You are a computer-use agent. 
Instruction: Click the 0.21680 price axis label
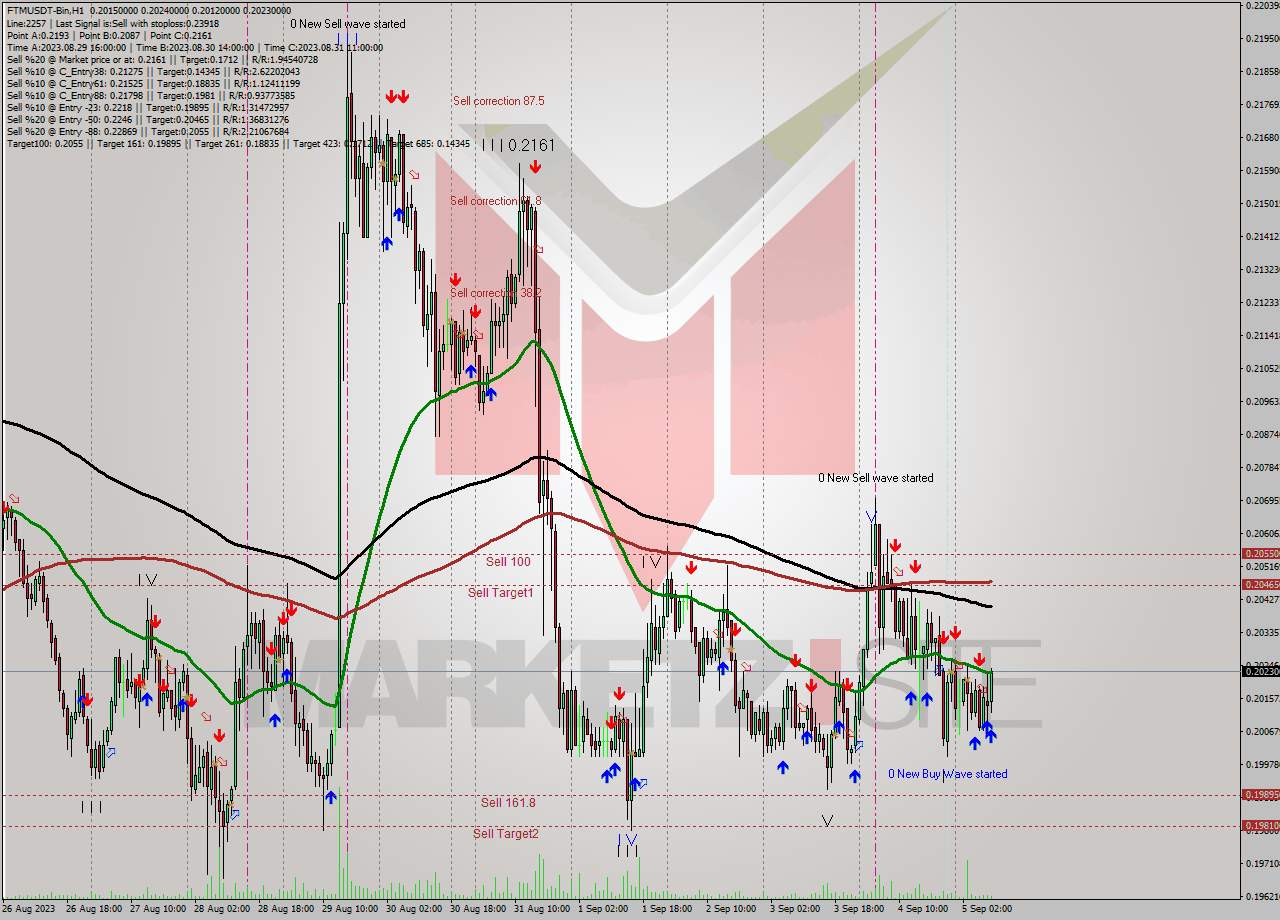[x=1264, y=137]
